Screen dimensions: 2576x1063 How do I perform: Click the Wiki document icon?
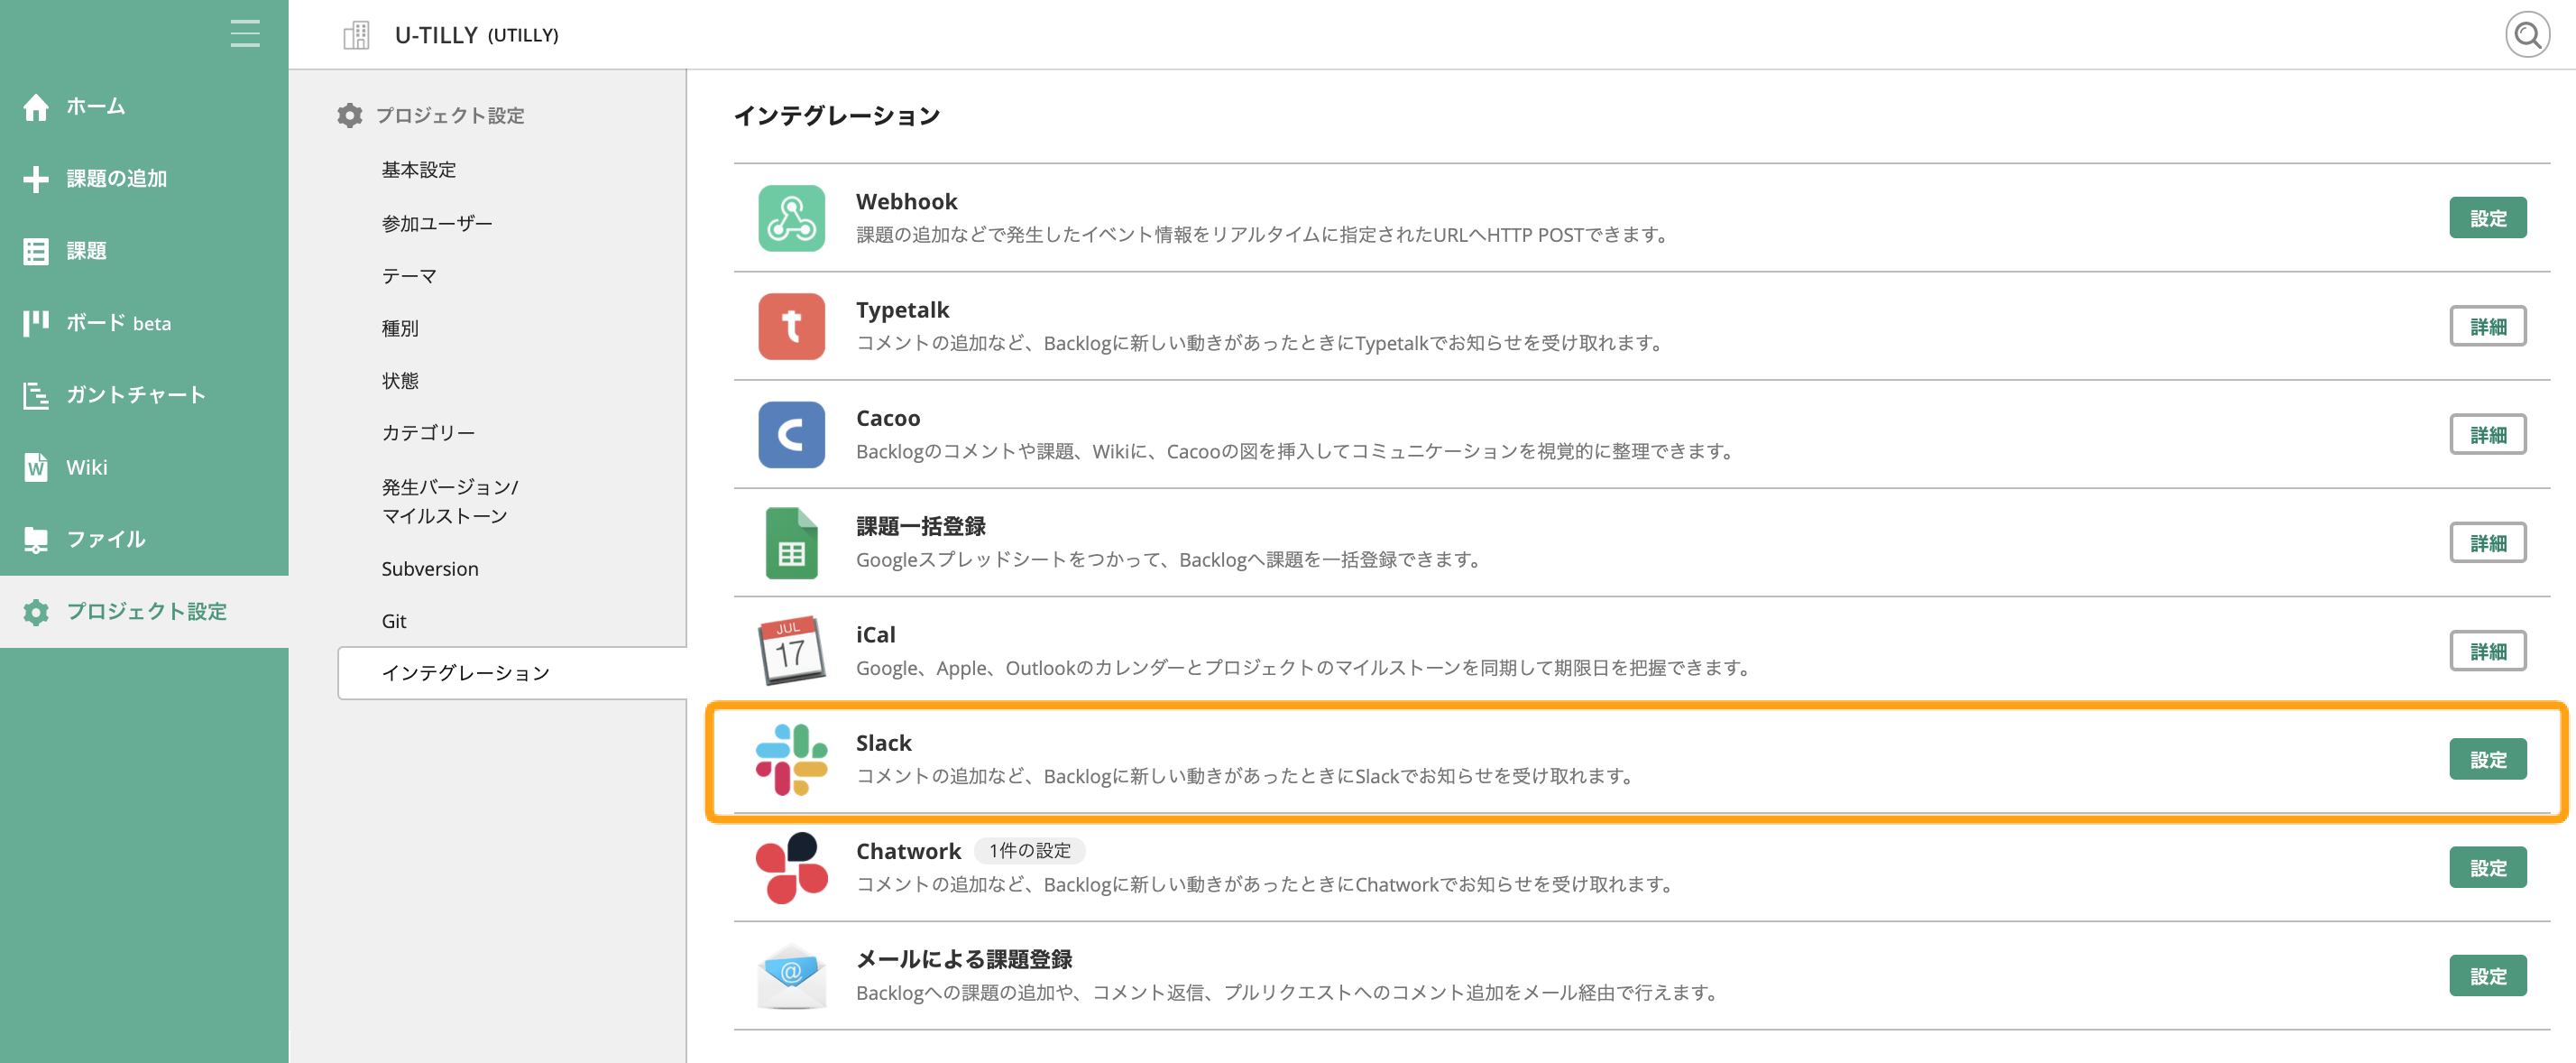pyautogui.click(x=36, y=467)
